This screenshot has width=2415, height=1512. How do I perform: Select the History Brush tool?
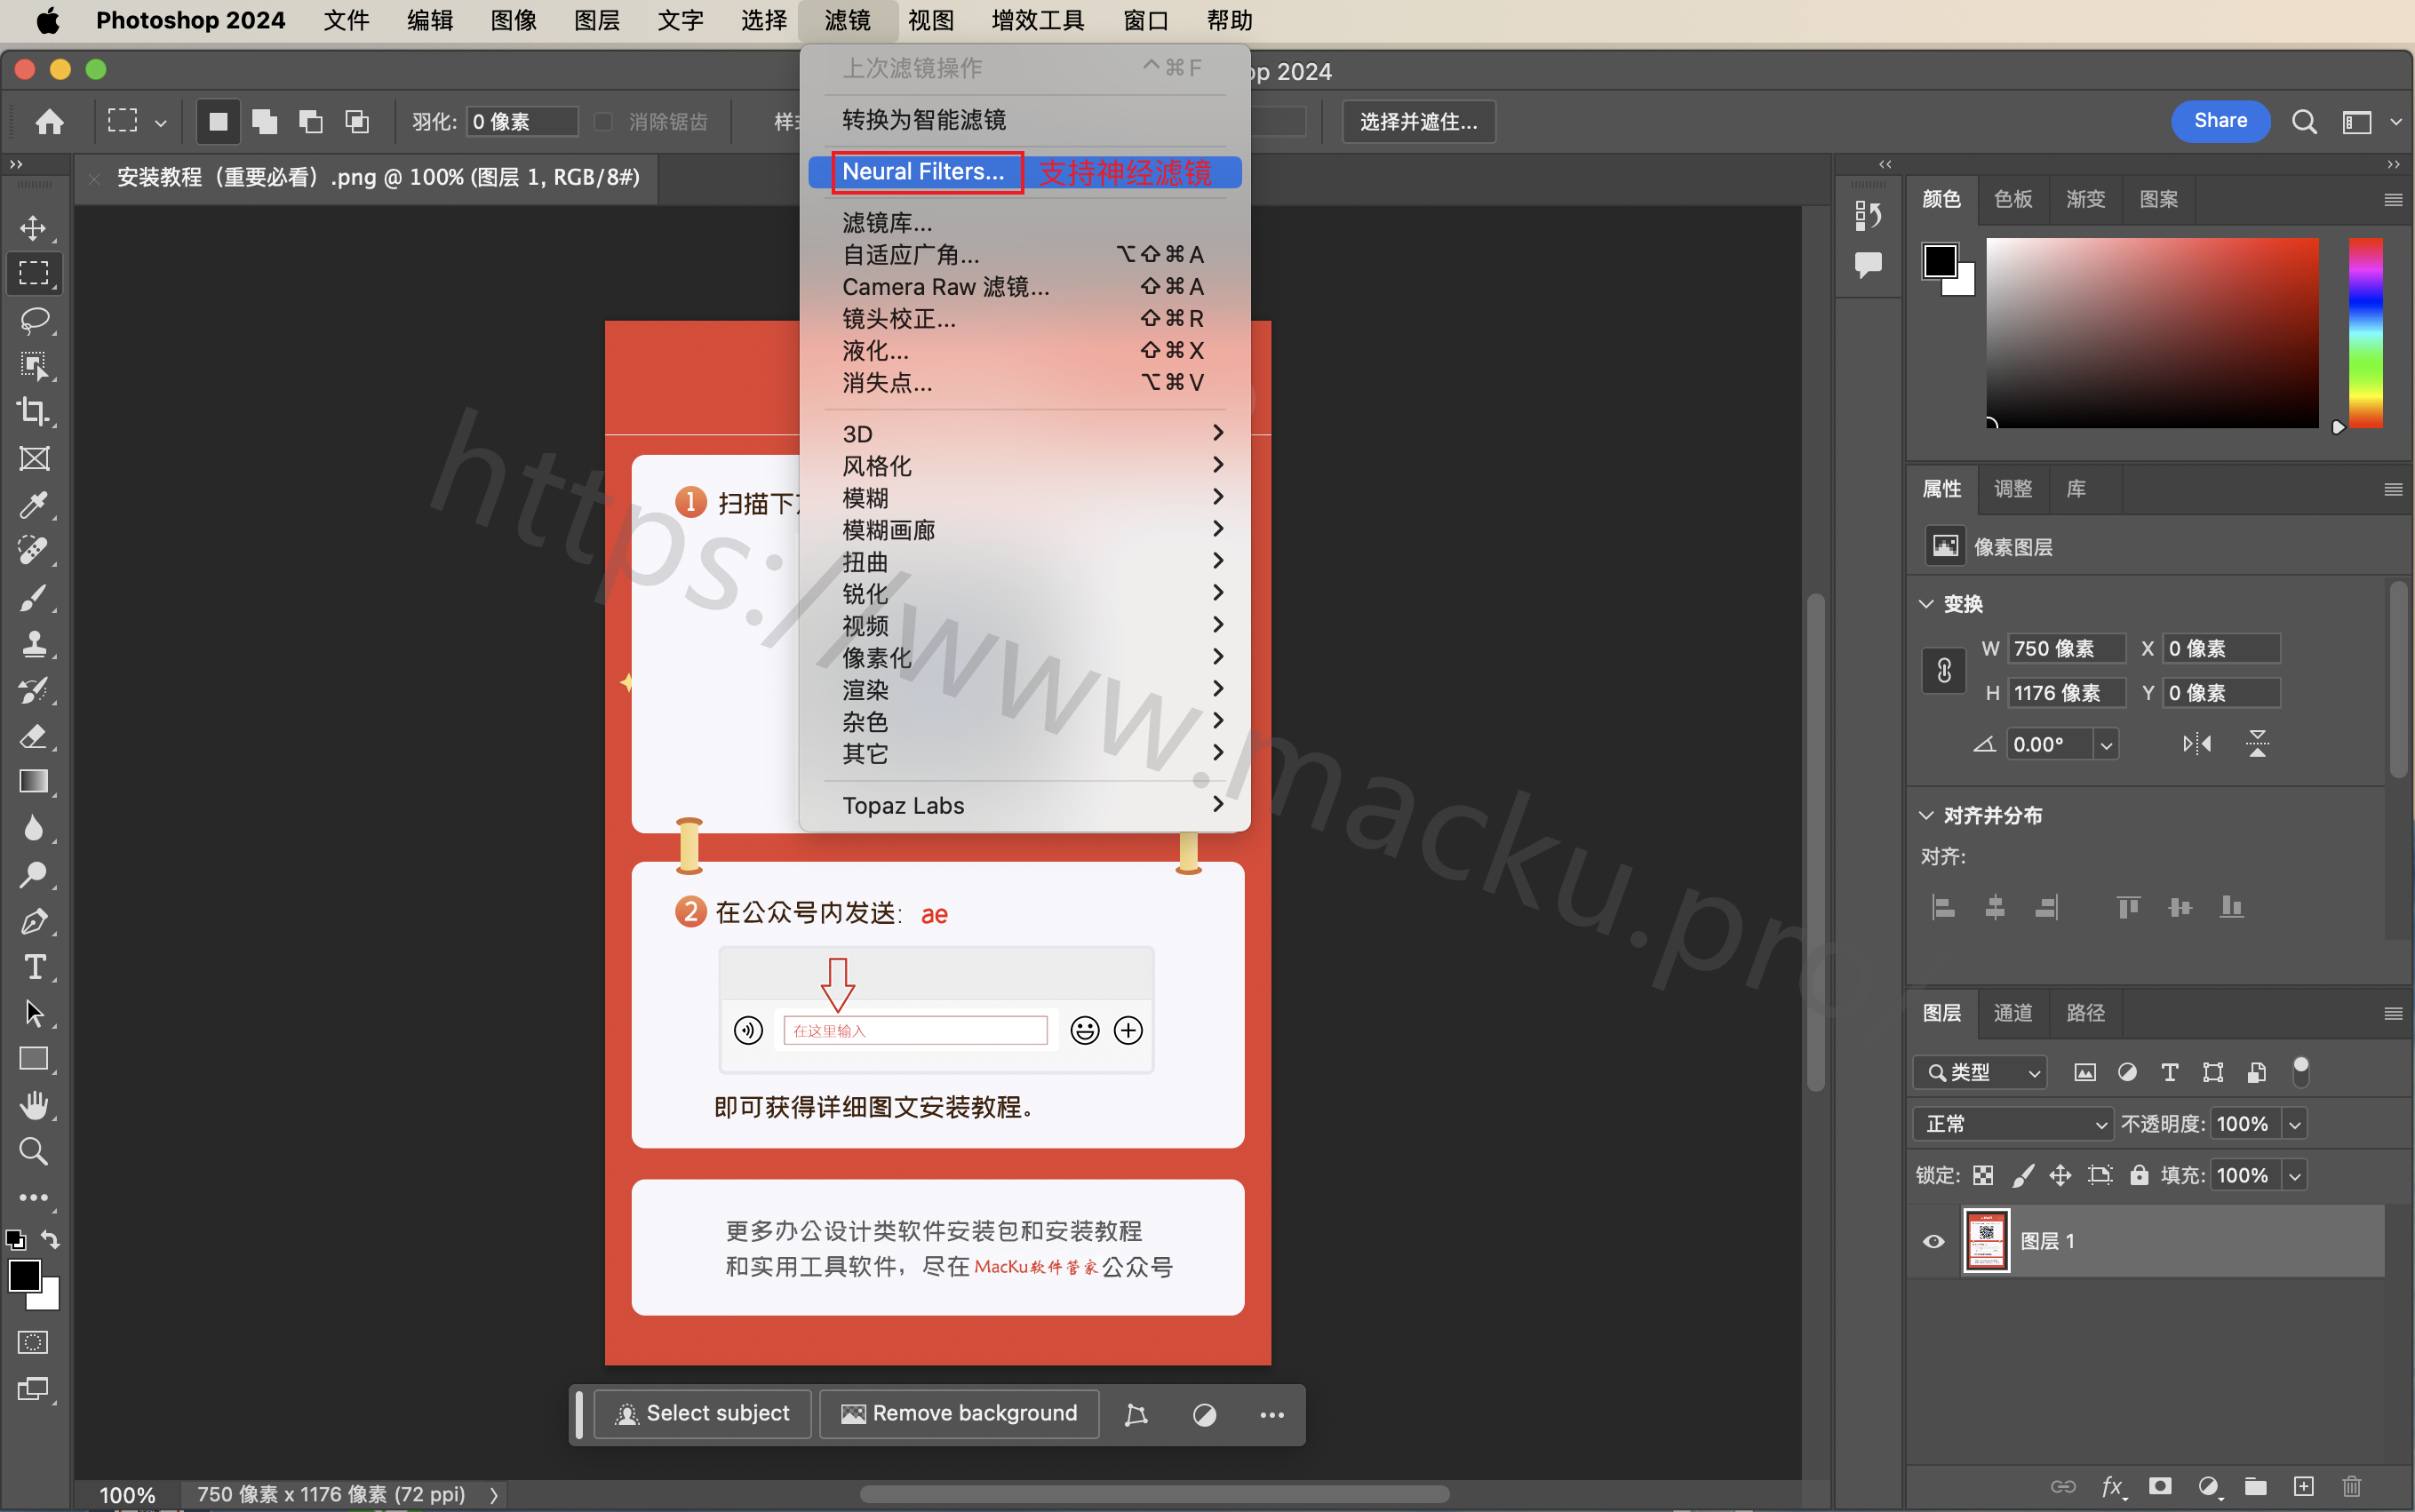[34, 690]
